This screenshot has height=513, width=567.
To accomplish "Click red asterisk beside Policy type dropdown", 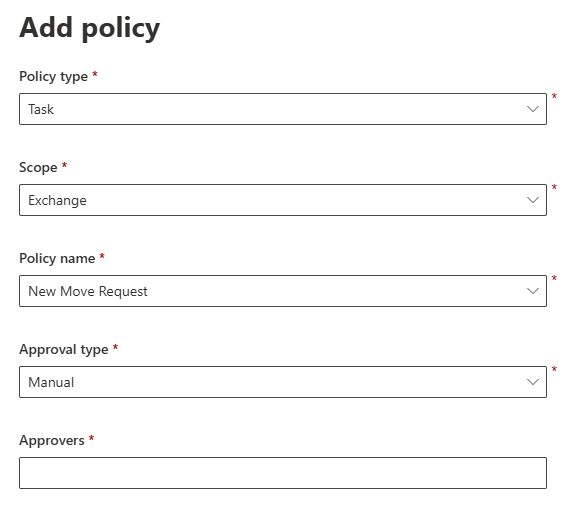I will tap(554, 97).
